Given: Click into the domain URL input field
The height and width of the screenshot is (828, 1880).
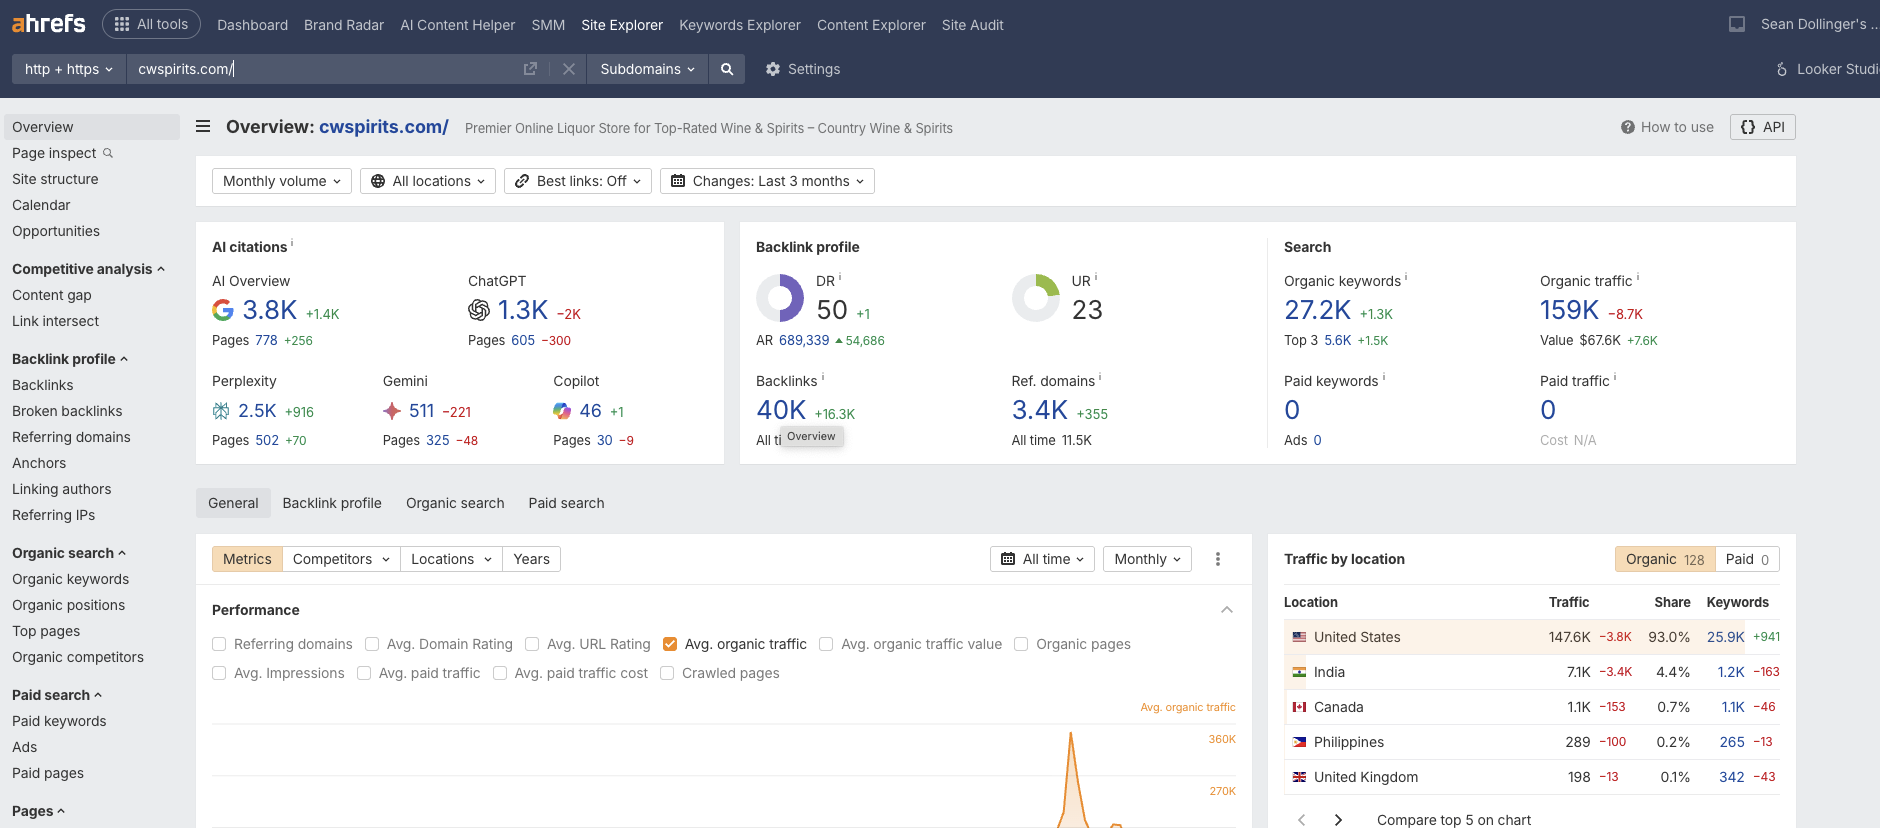Looking at the screenshot, I should 320,69.
